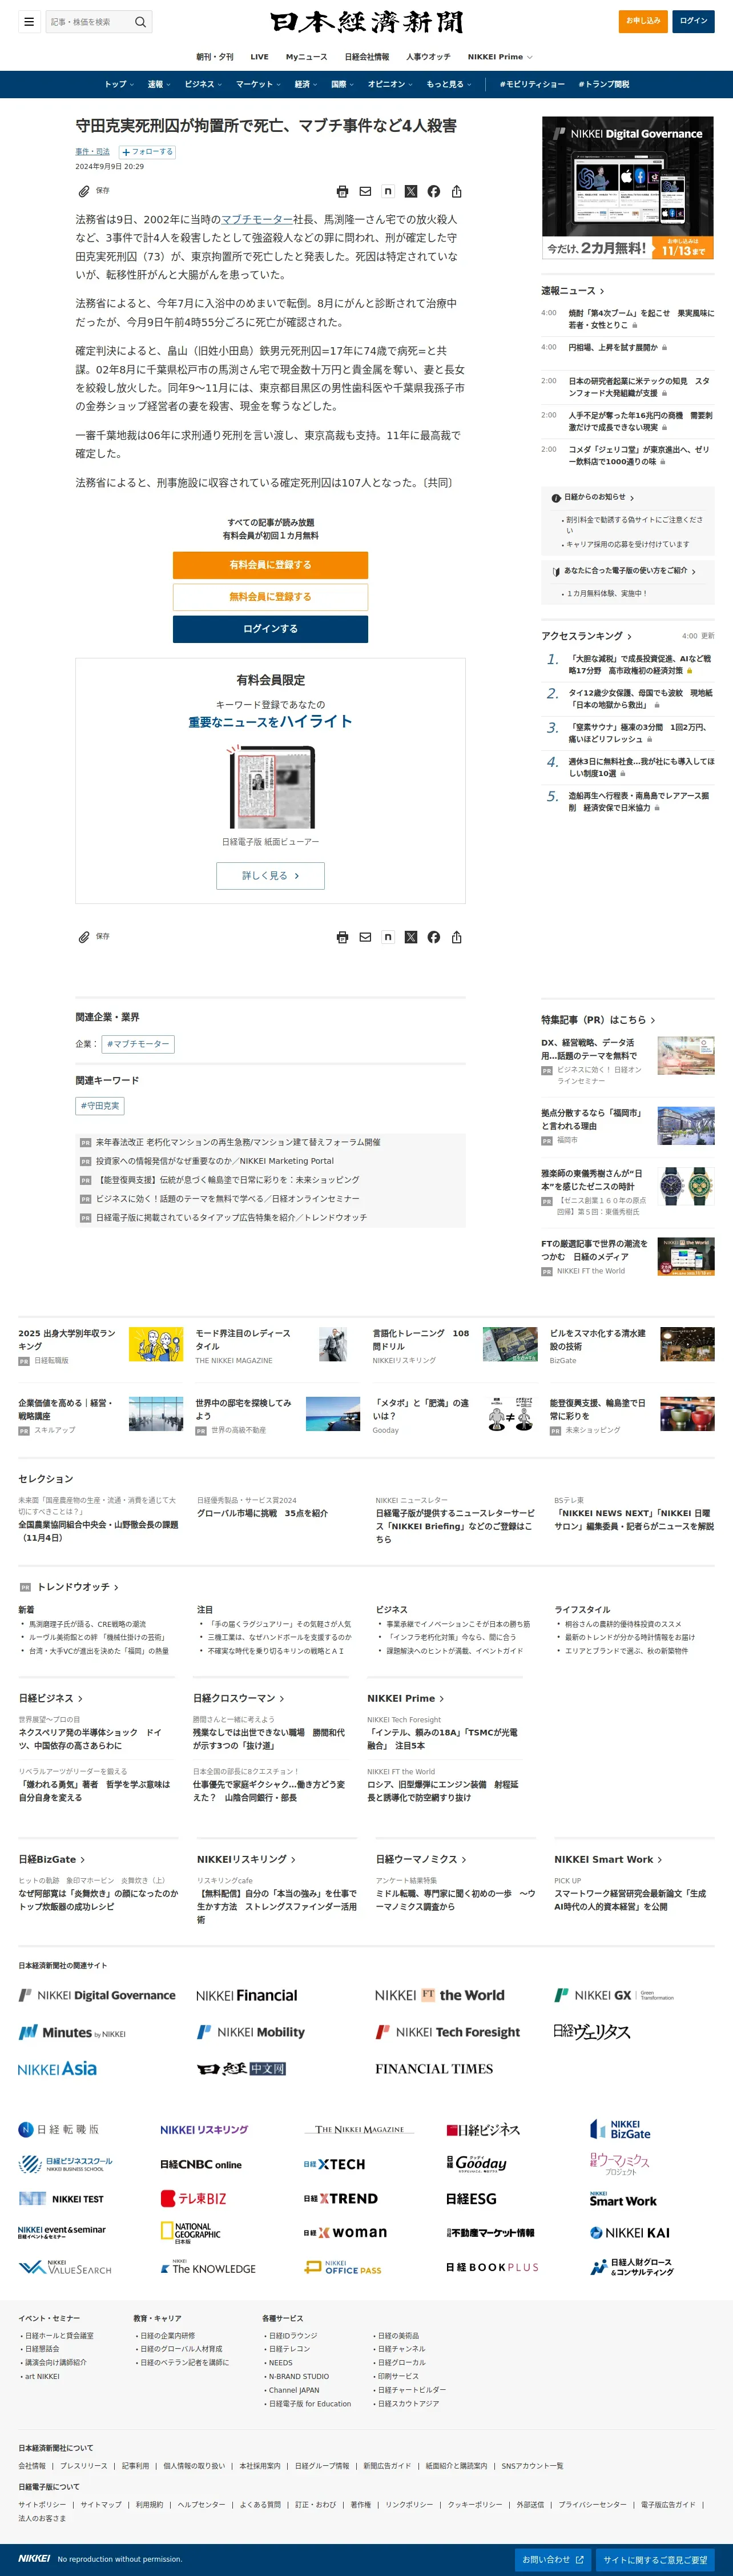This screenshot has height=2576, width=733.
Task: Open the NIKKEI Financial logo link
Action: pos(247,1995)
